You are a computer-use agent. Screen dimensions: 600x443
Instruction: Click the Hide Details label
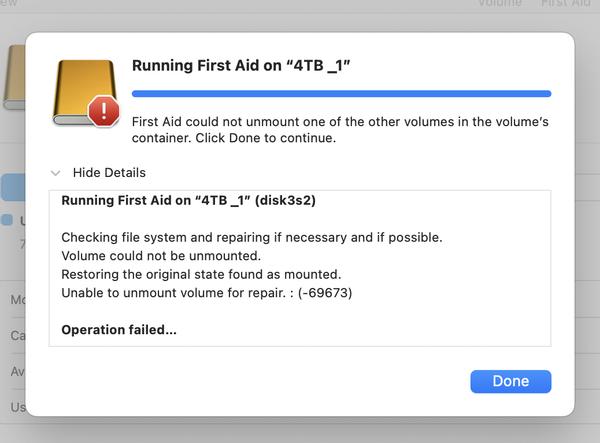coord(109,173)
